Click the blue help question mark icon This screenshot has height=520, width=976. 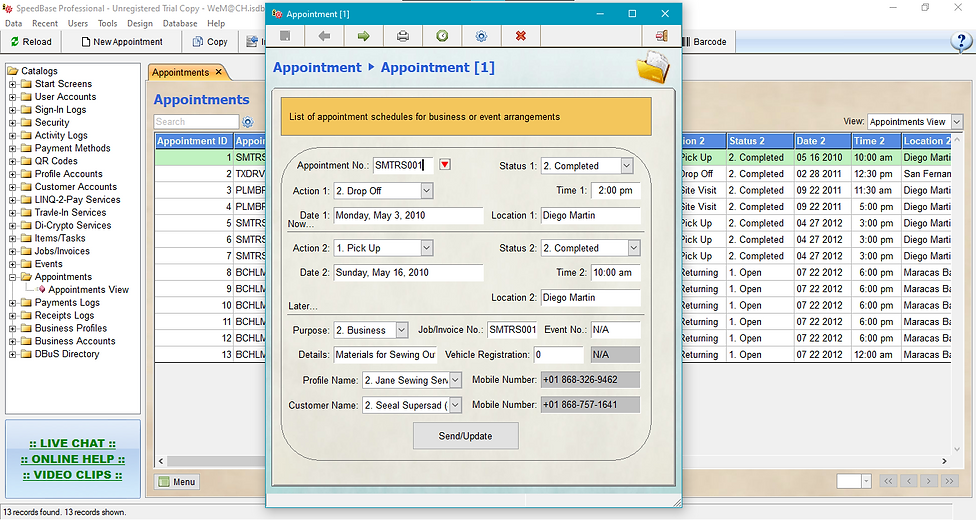coord(960,42)
